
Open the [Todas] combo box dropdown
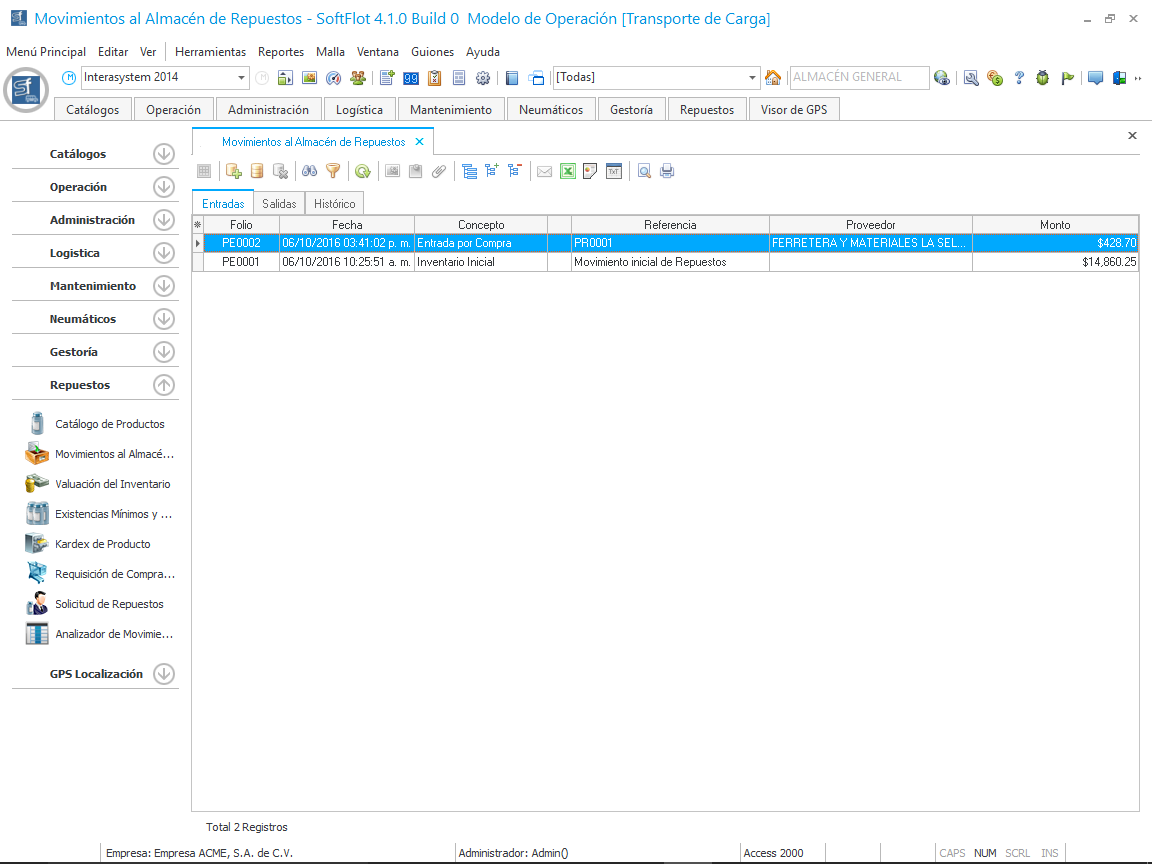click(x=753, y=78)
